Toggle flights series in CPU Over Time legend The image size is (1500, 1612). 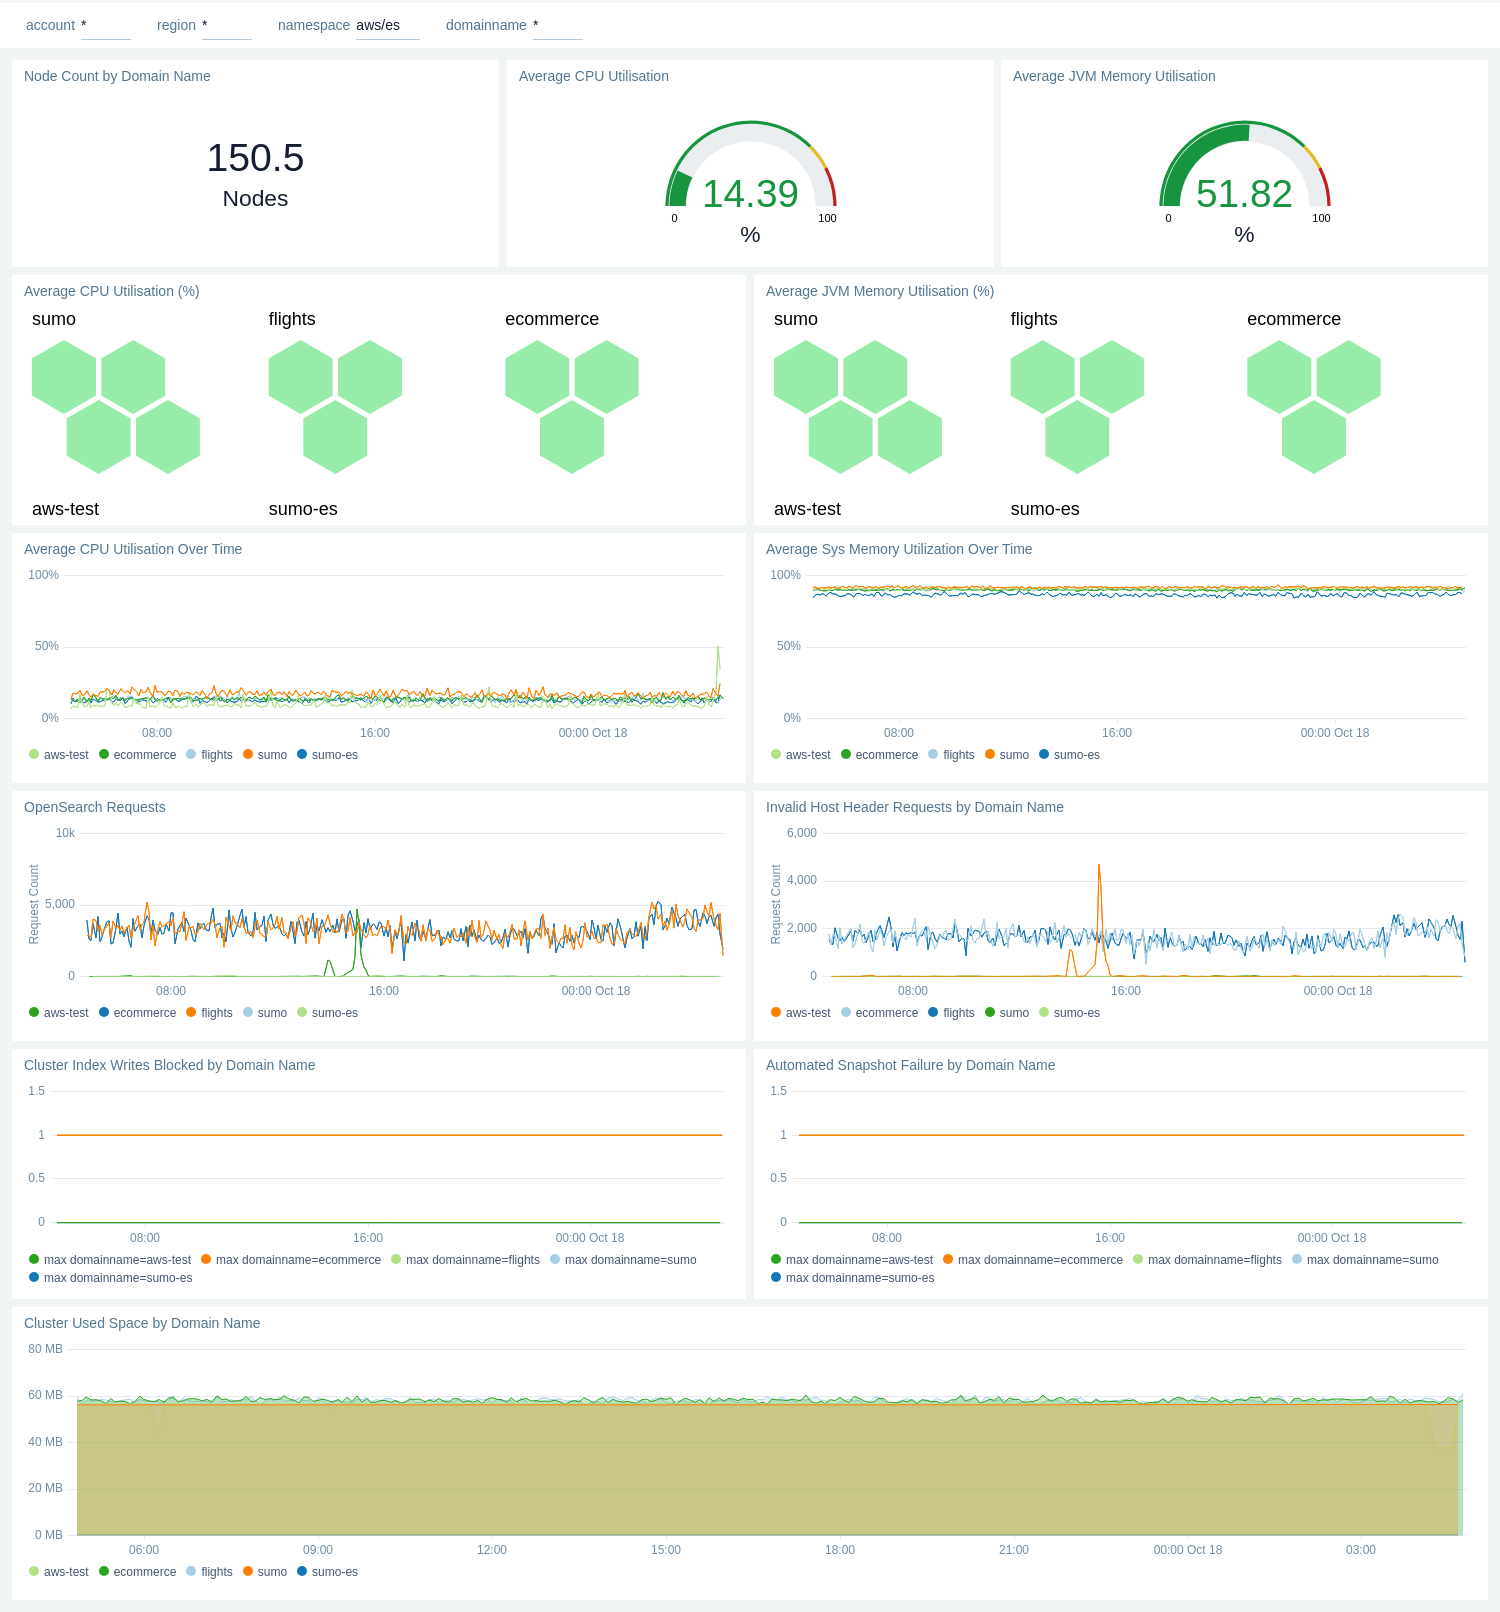coord(210,755)
